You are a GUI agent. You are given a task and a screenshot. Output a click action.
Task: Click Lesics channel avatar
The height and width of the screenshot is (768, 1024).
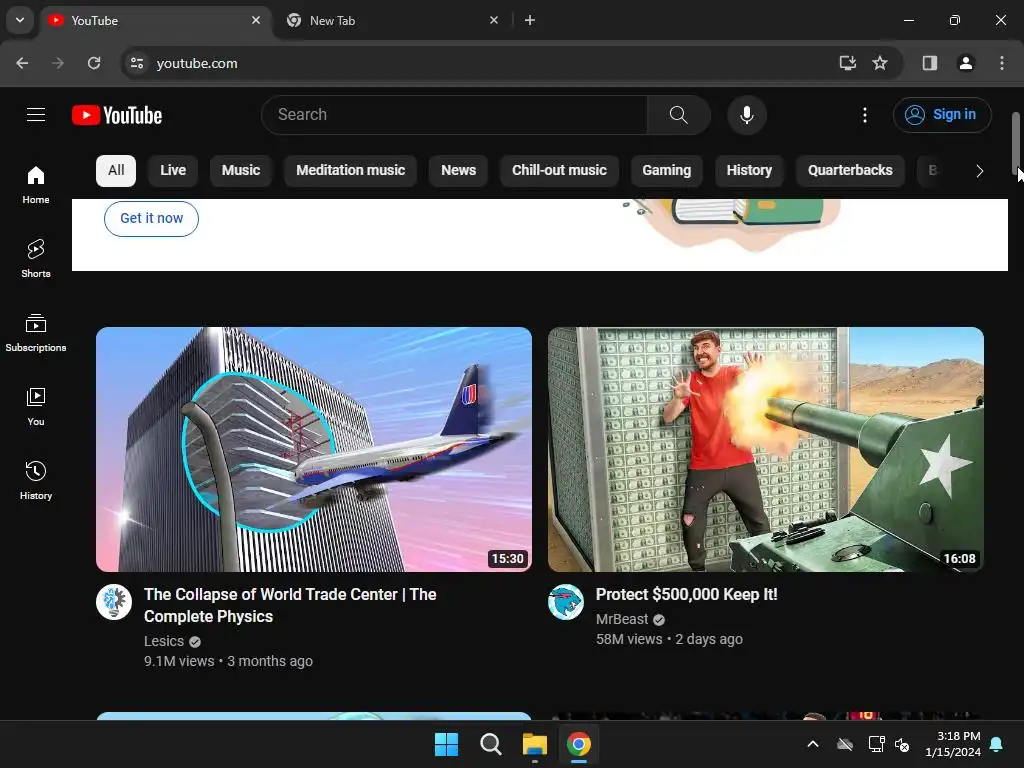(x=114, y=601)
